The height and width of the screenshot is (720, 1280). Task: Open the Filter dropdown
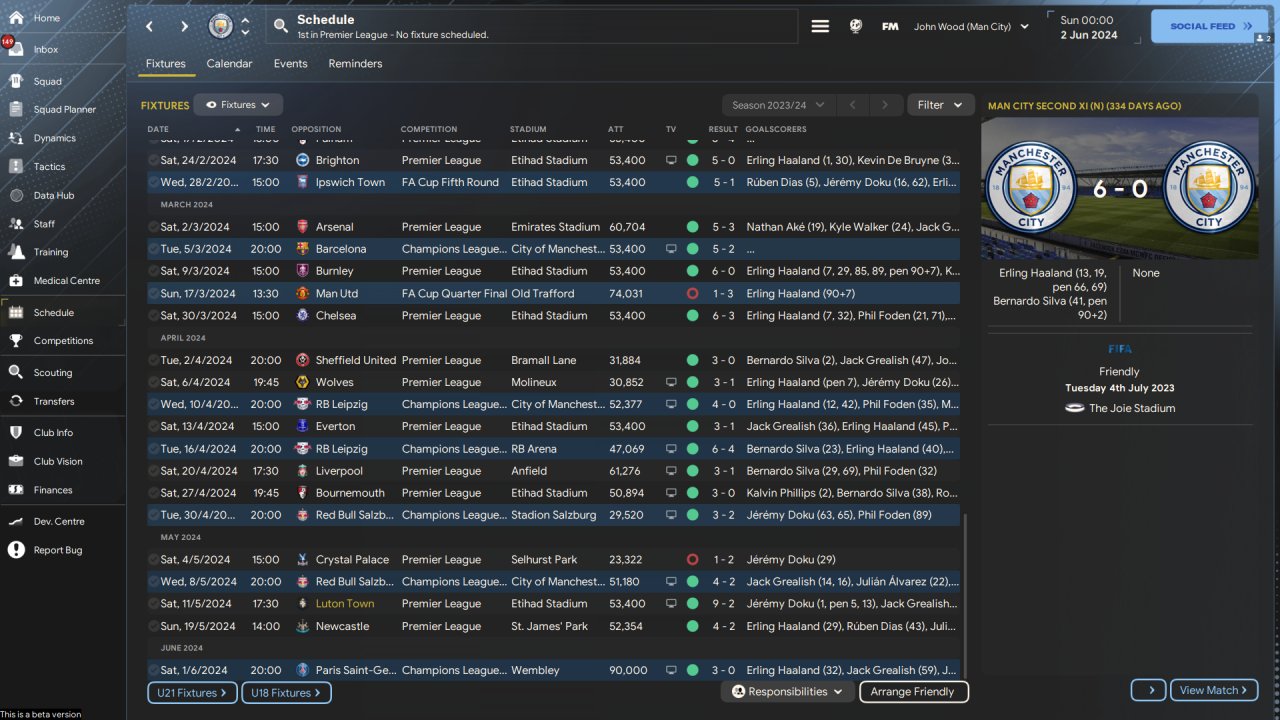tap(941, 105)
